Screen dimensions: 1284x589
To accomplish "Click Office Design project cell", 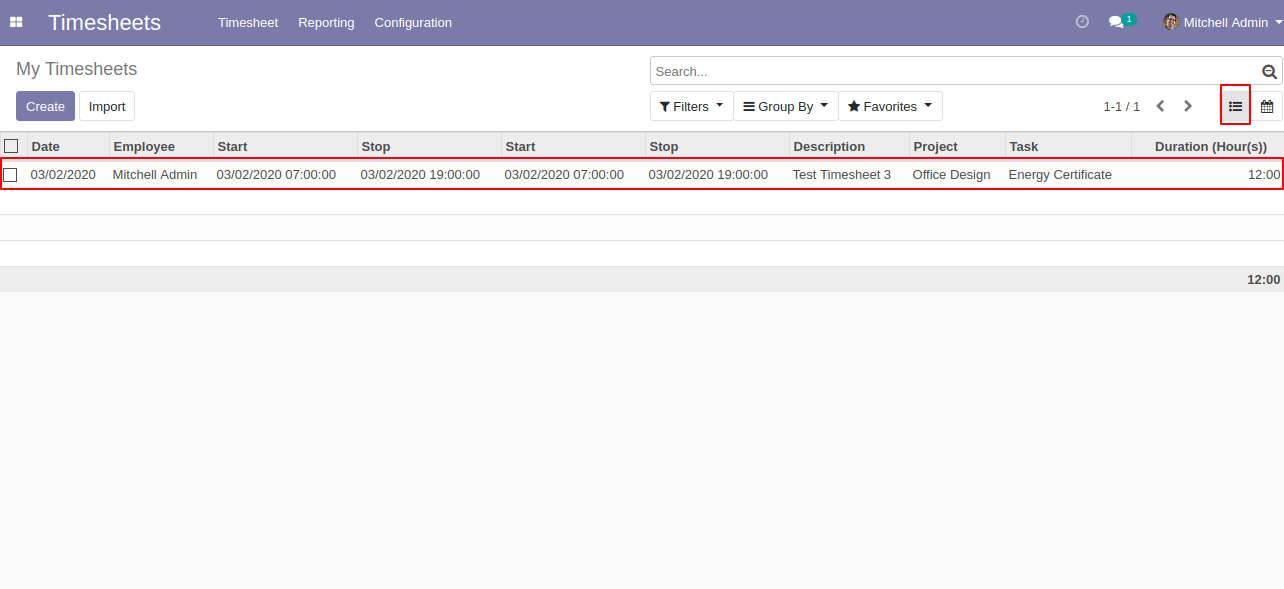I will click(x=951, y=175).
